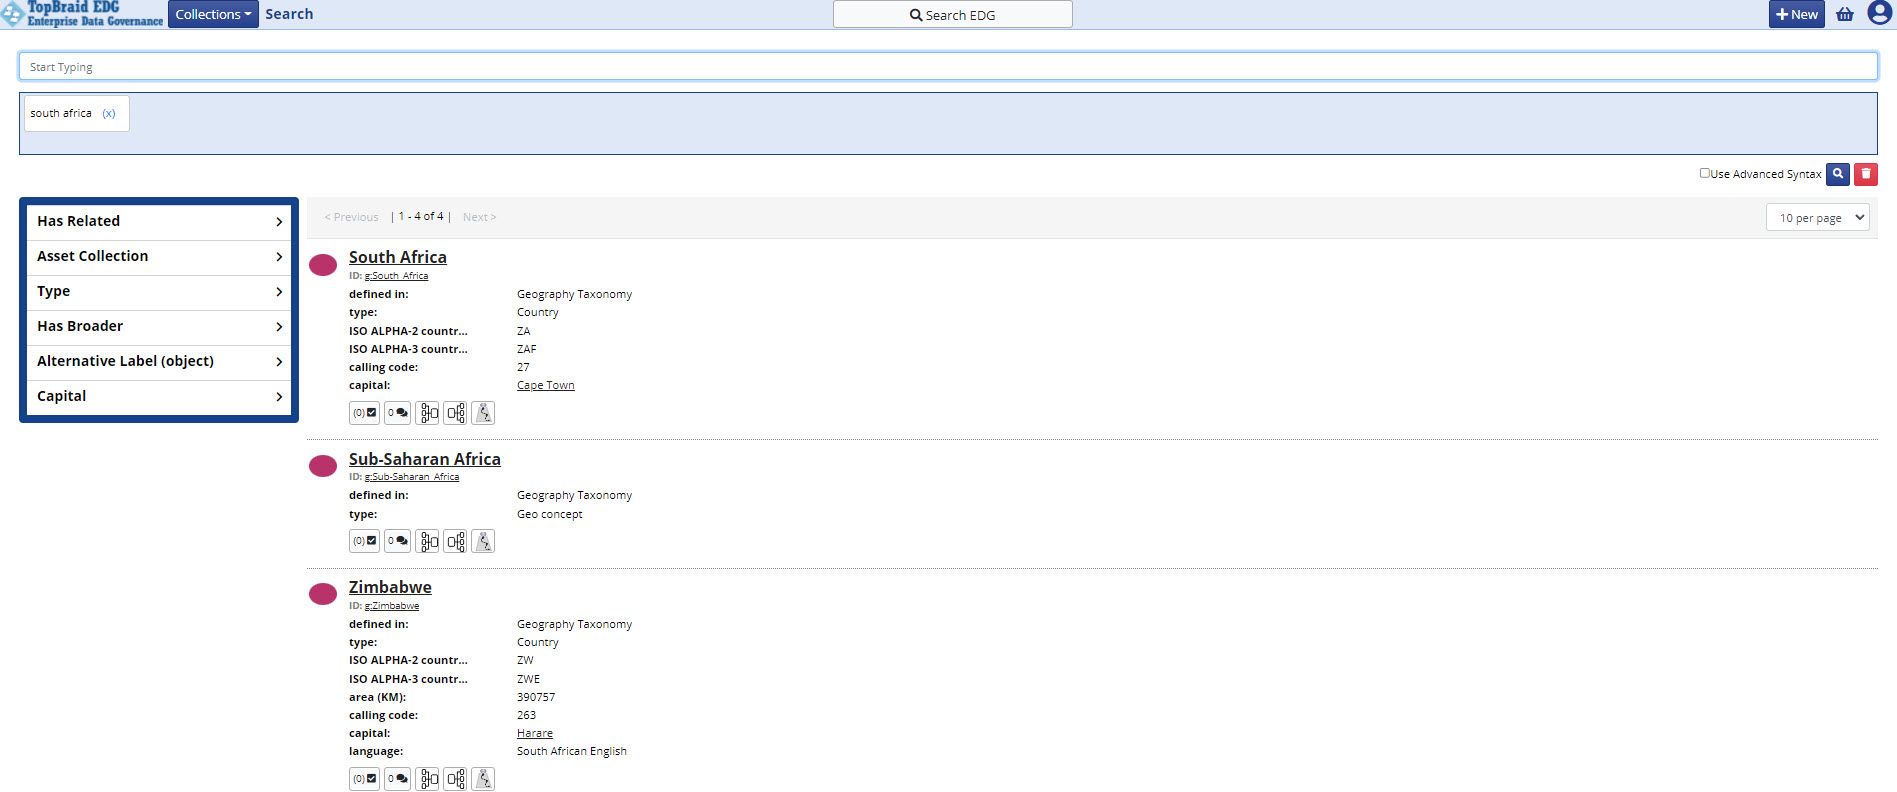This screenshot has width=1897, height=792.
Task: Enable the Use Advanced Syntax checkbox
Action: (1705, 173)
